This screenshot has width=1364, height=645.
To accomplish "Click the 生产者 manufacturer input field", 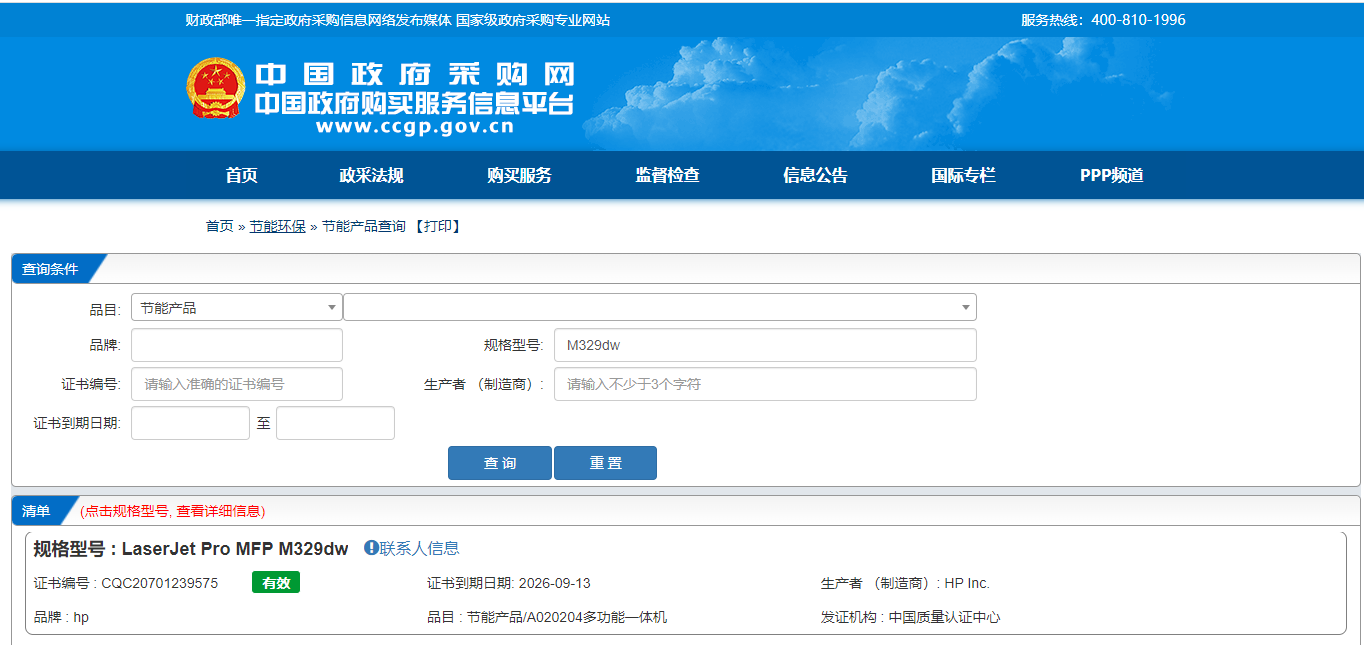I will 765,383.
